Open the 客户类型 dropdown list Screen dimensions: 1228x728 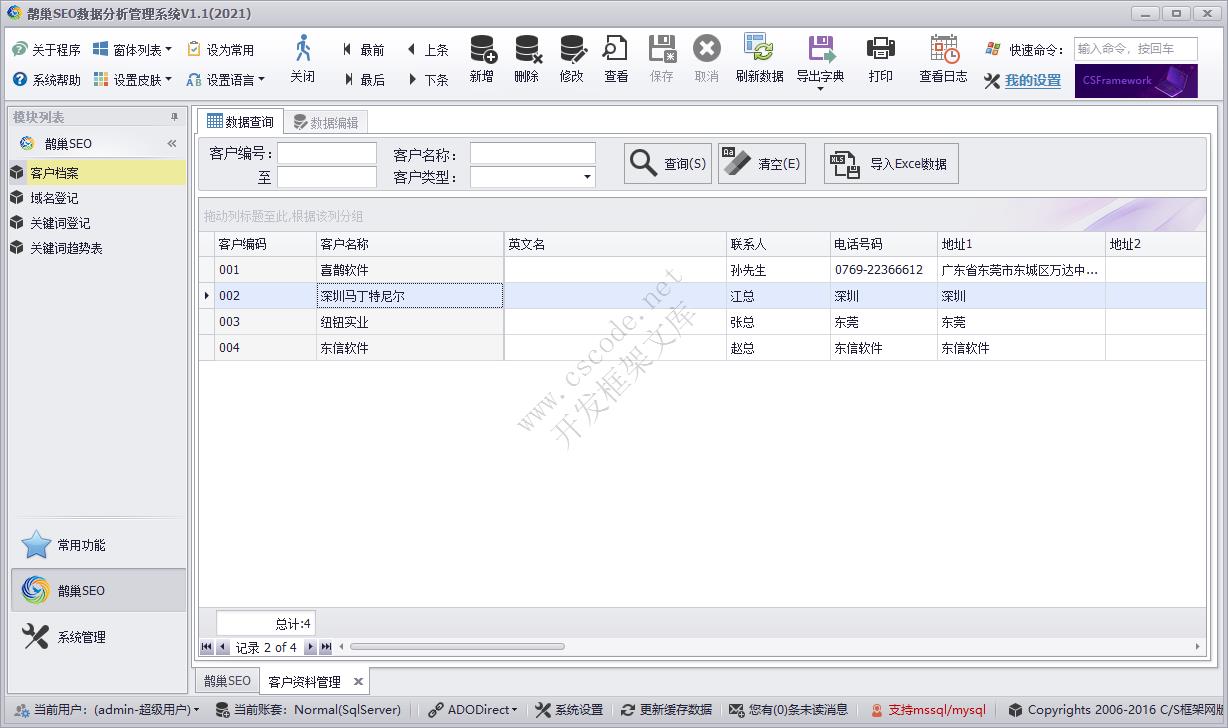(587, 178)
